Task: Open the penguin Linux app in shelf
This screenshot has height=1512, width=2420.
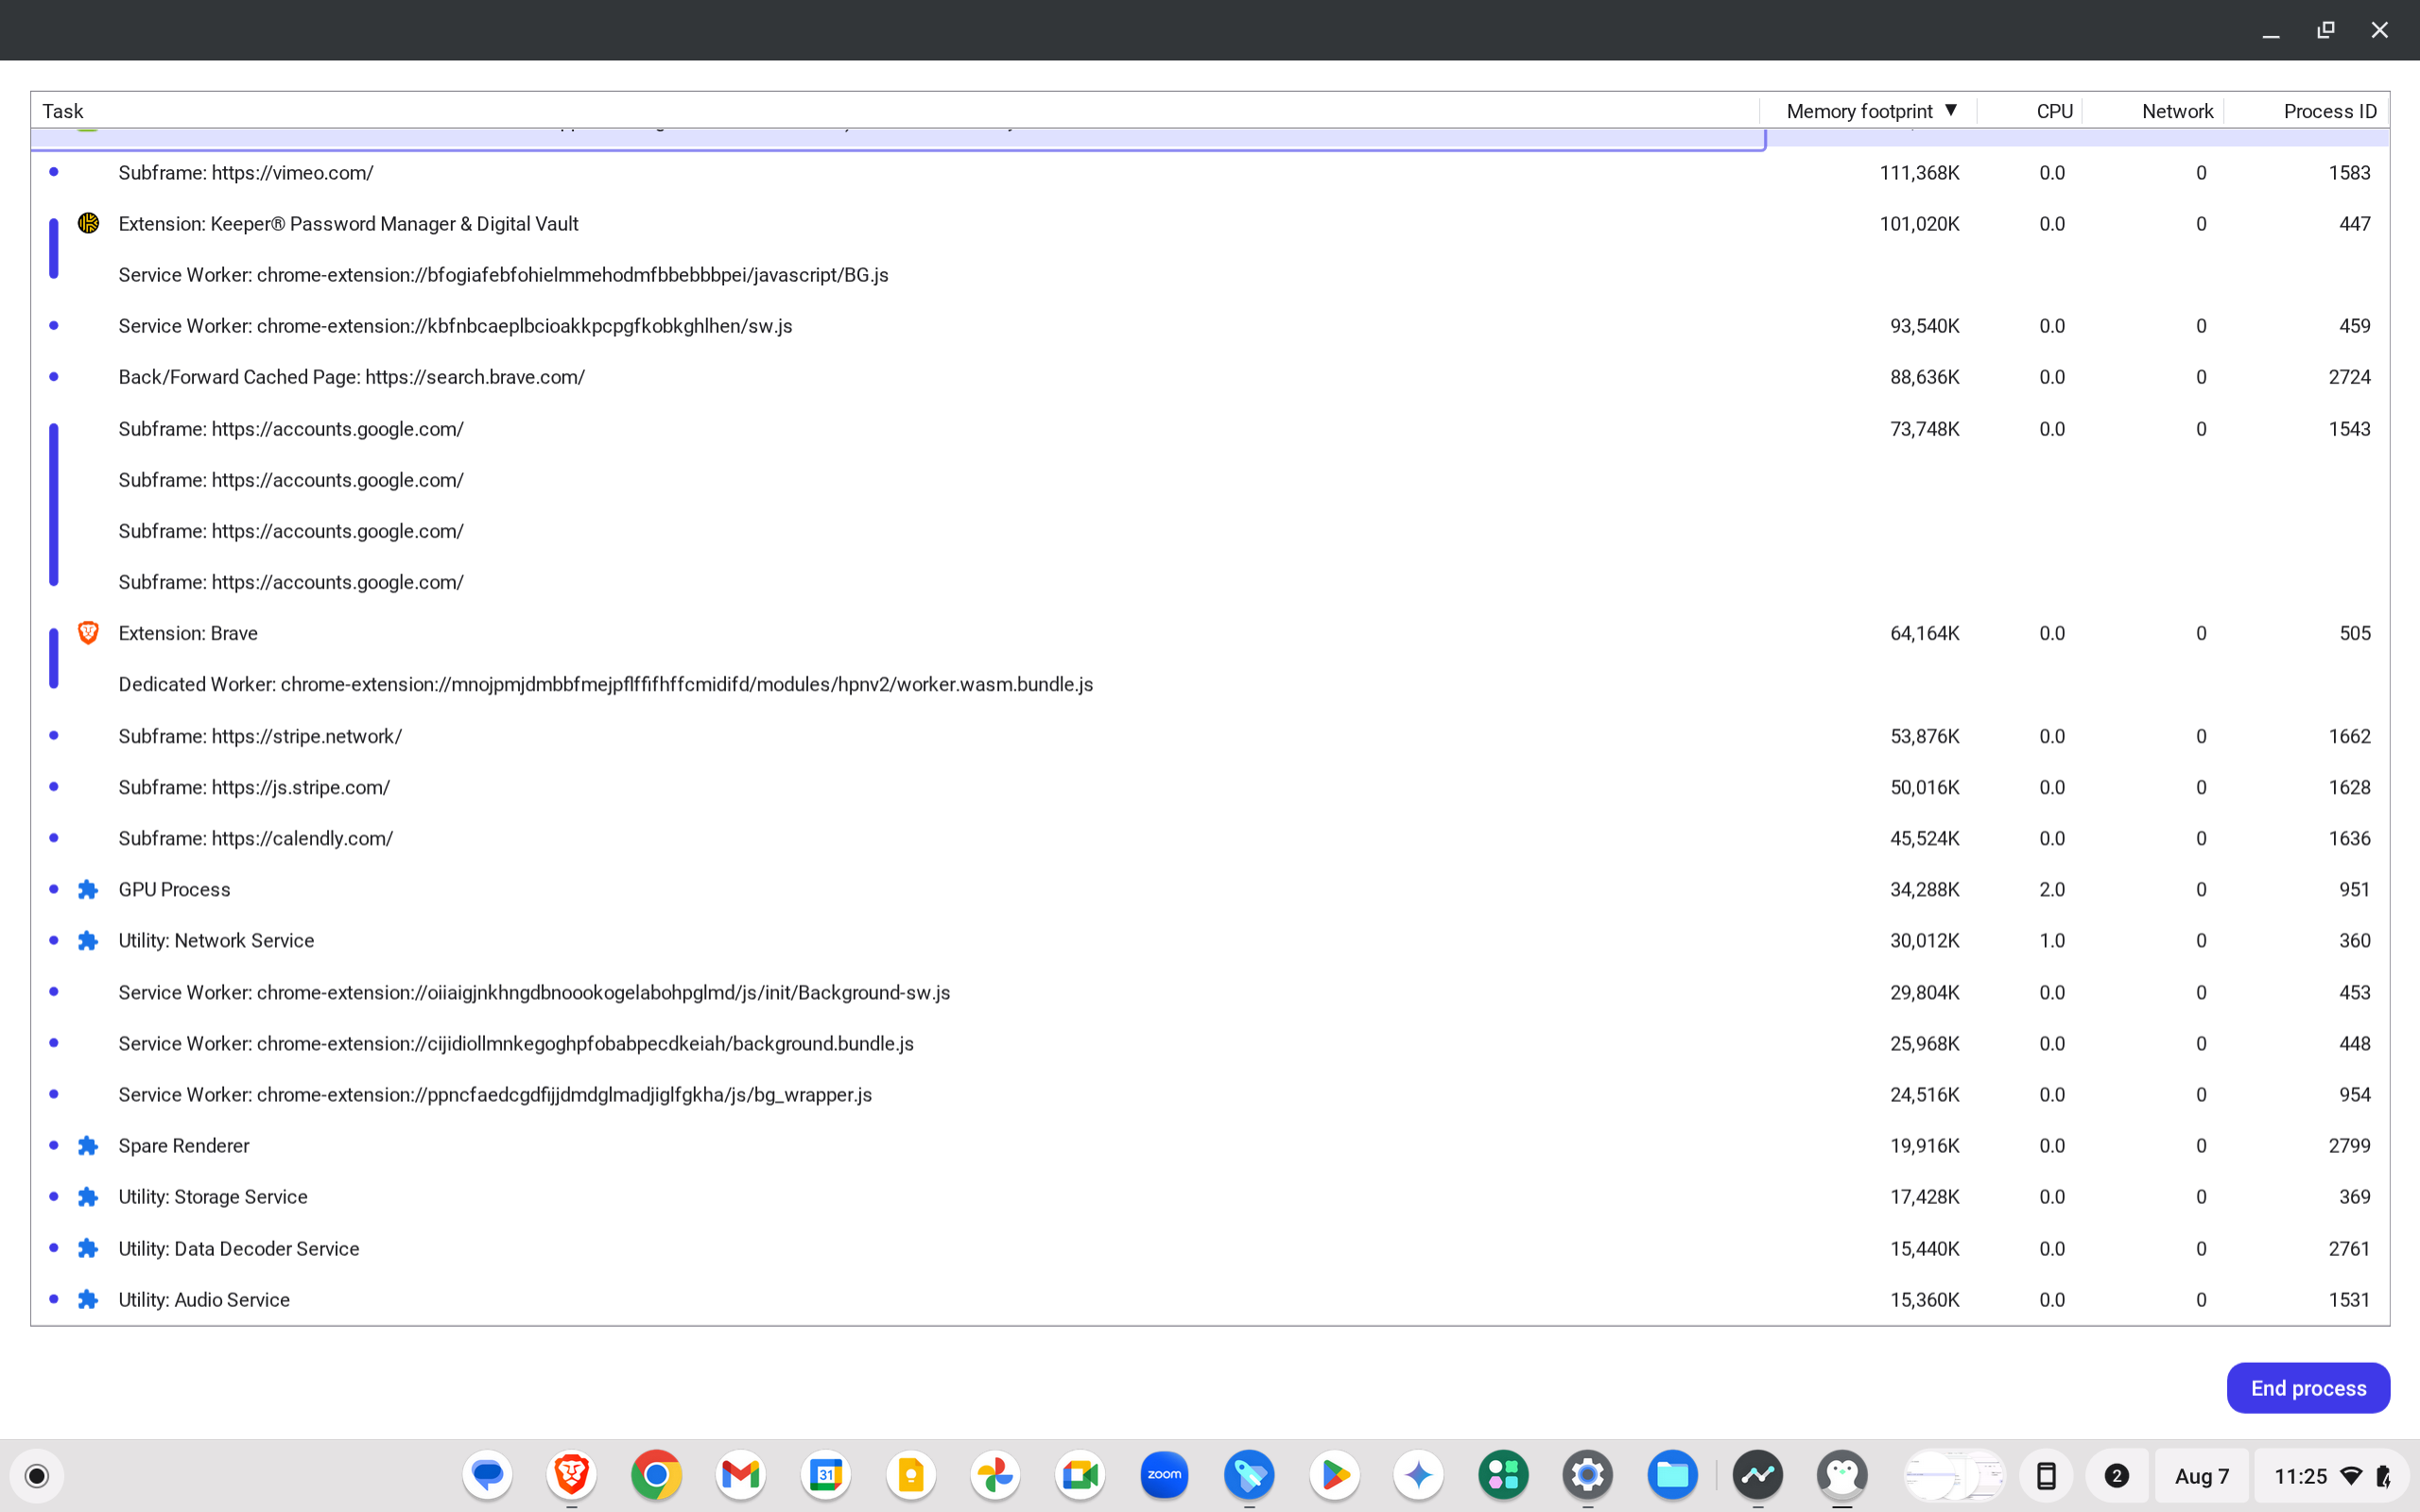Action: tap(1842, 1475)
